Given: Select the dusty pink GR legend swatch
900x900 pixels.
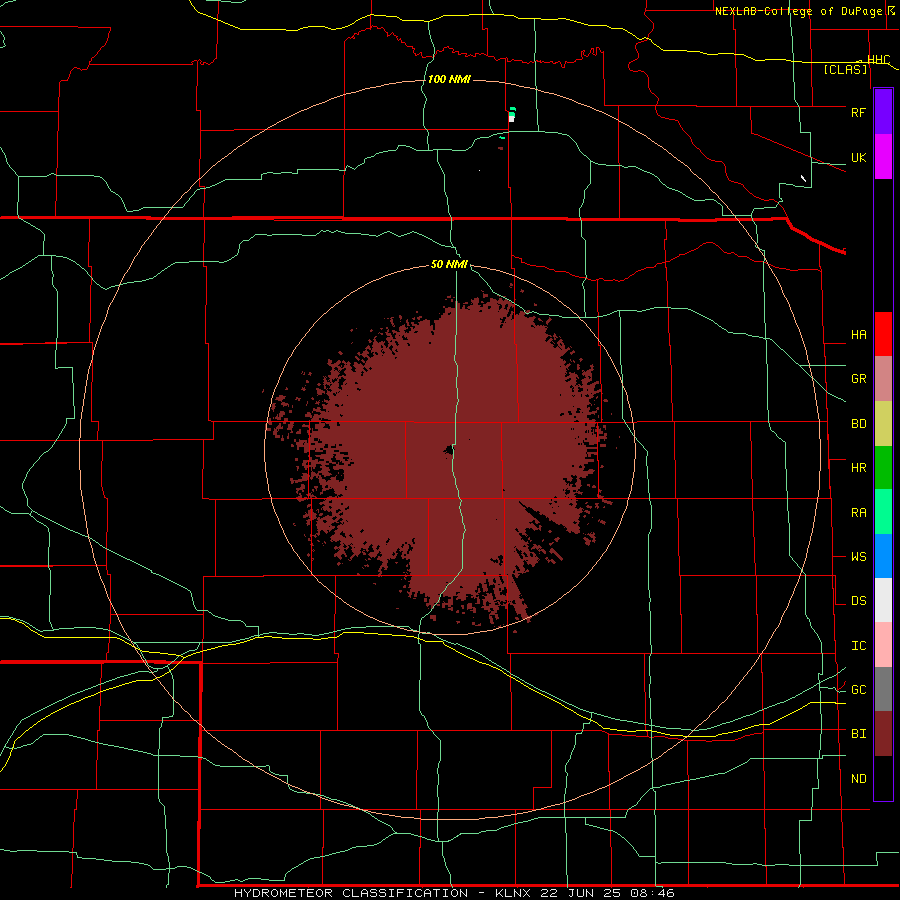Looking at the screenshot, I should [x=883, y=378].
